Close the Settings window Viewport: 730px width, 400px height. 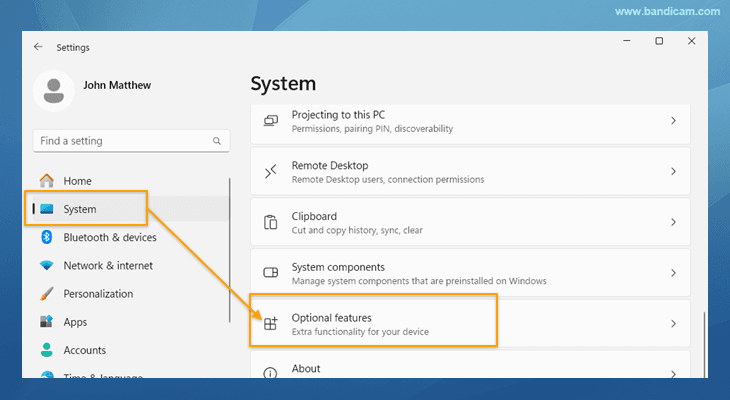[691, 41]
